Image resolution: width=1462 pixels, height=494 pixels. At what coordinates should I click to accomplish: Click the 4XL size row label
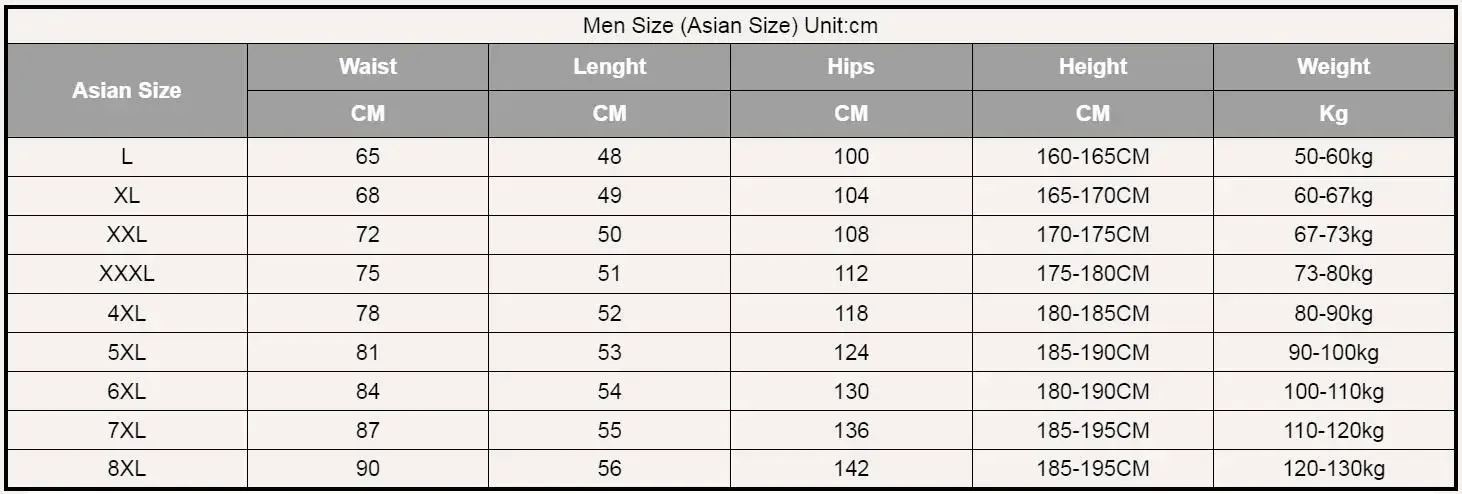(x=127, y=313)
